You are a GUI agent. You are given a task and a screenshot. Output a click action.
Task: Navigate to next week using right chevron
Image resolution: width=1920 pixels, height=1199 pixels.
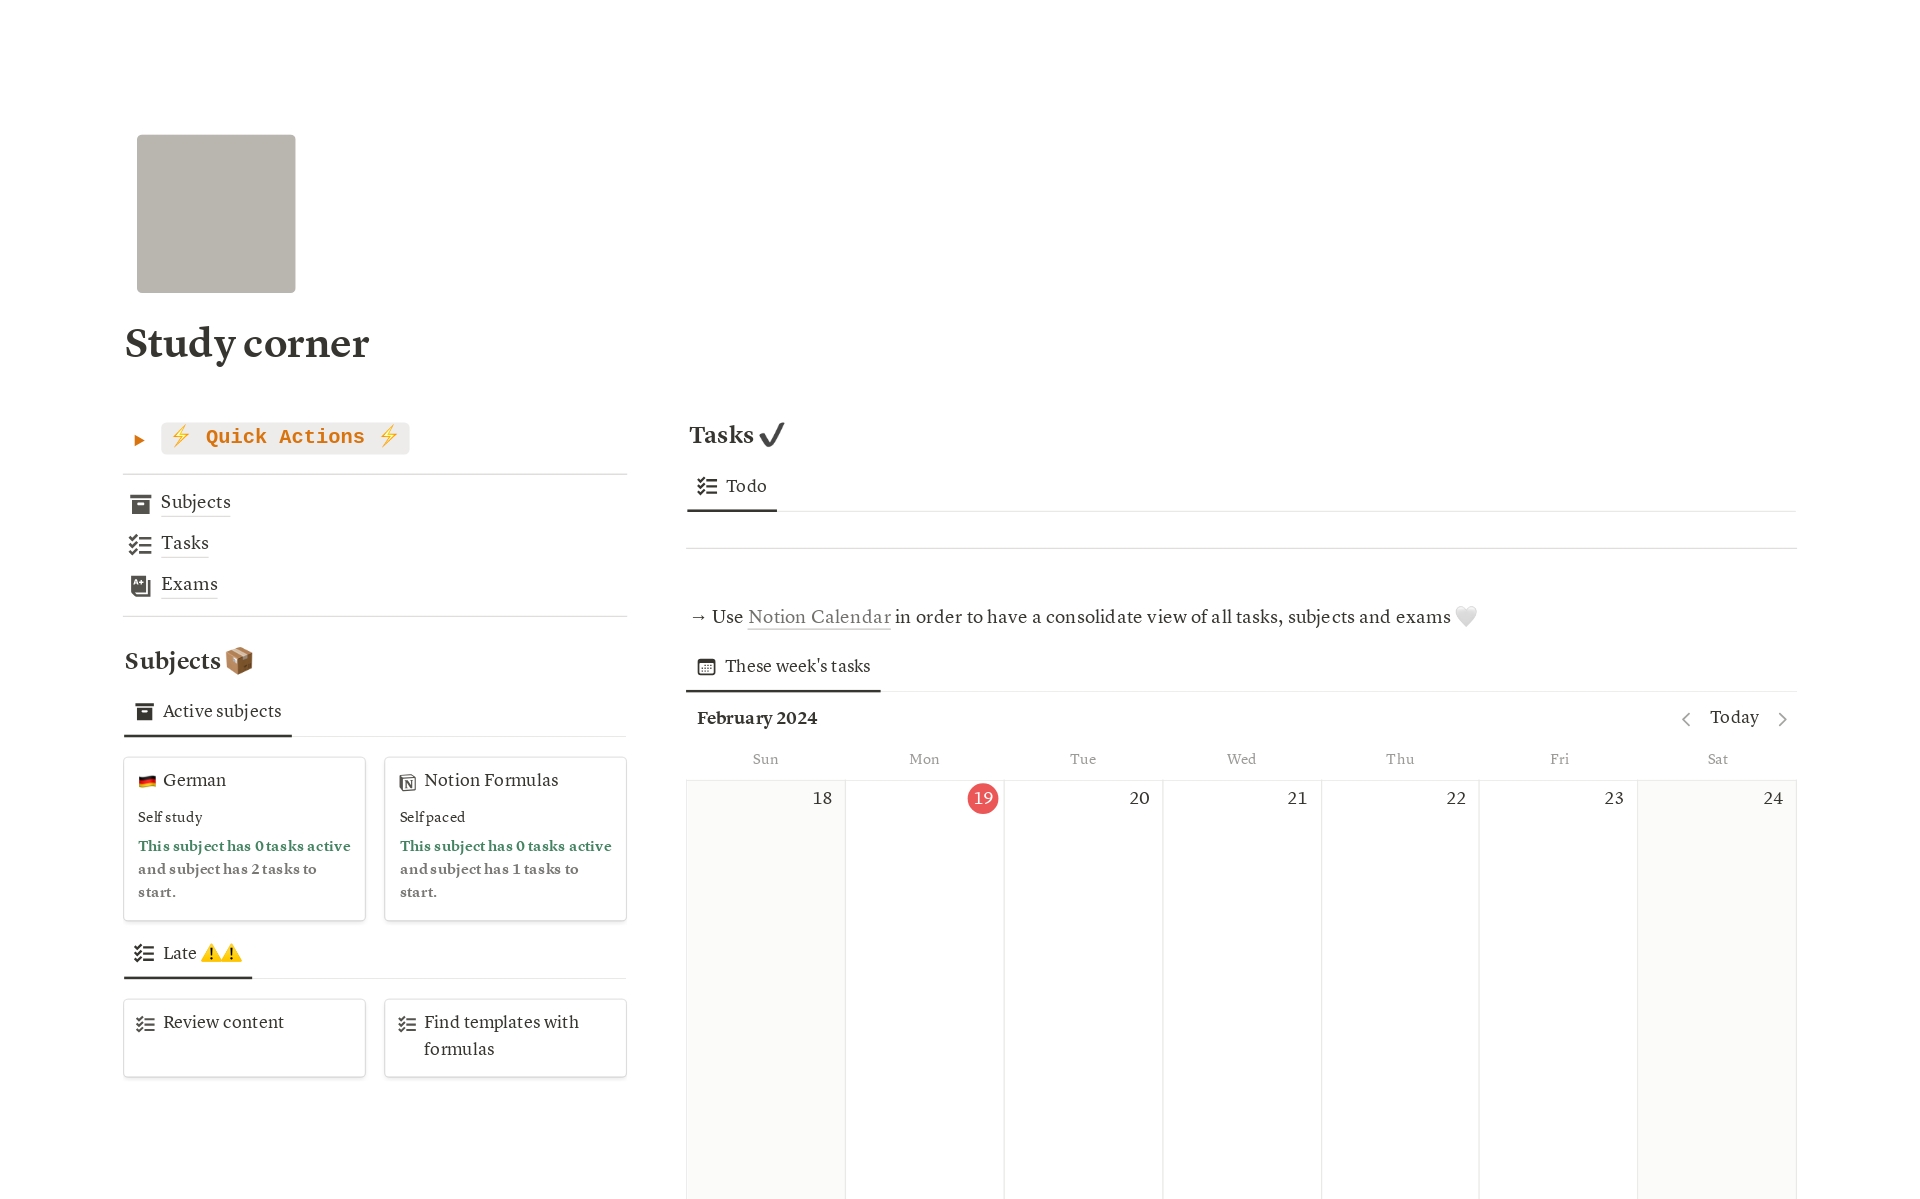coord(1785,717)
